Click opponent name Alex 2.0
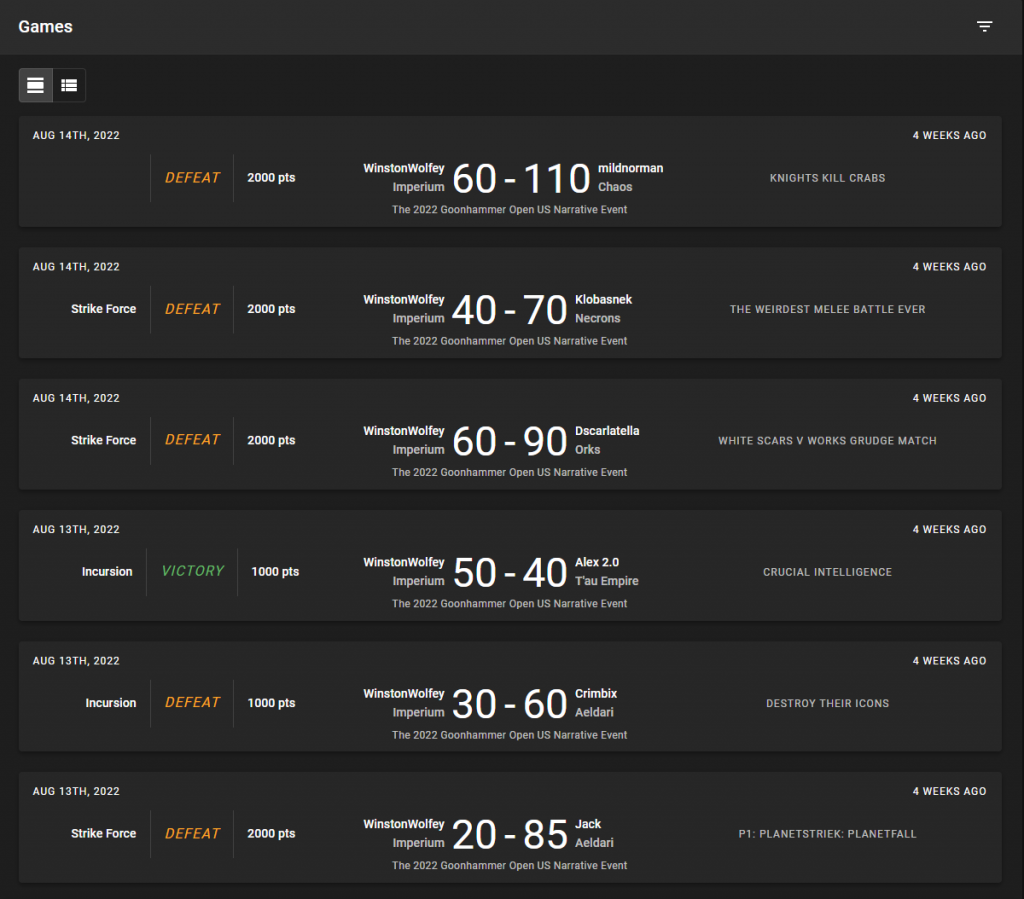Screen dimensions: 1024x899 coord(597,562)
